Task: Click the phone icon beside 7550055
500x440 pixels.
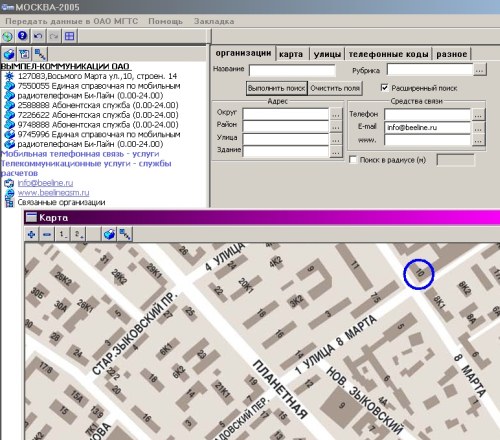Action: pyautogui.click(x=9, y=86)
